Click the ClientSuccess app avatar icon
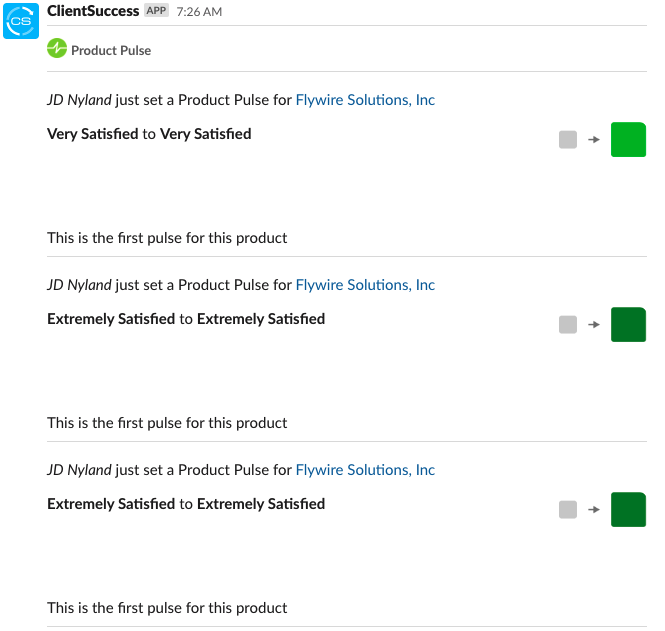665x631 pixels. coord(21,21)
